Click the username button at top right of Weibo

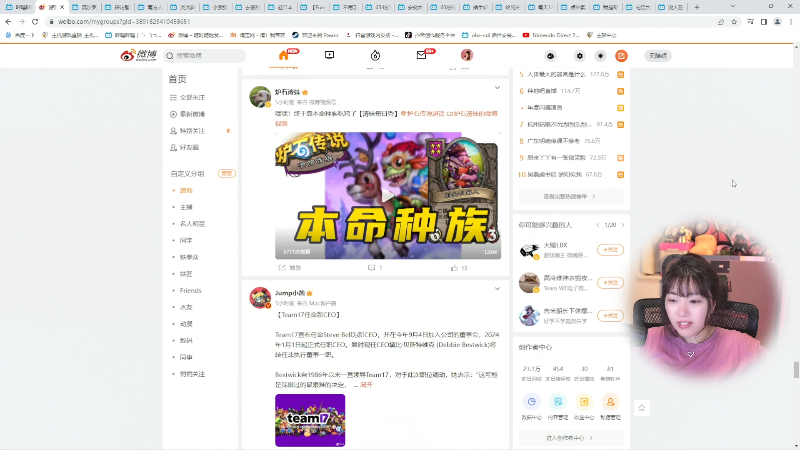tap(658, 56)
